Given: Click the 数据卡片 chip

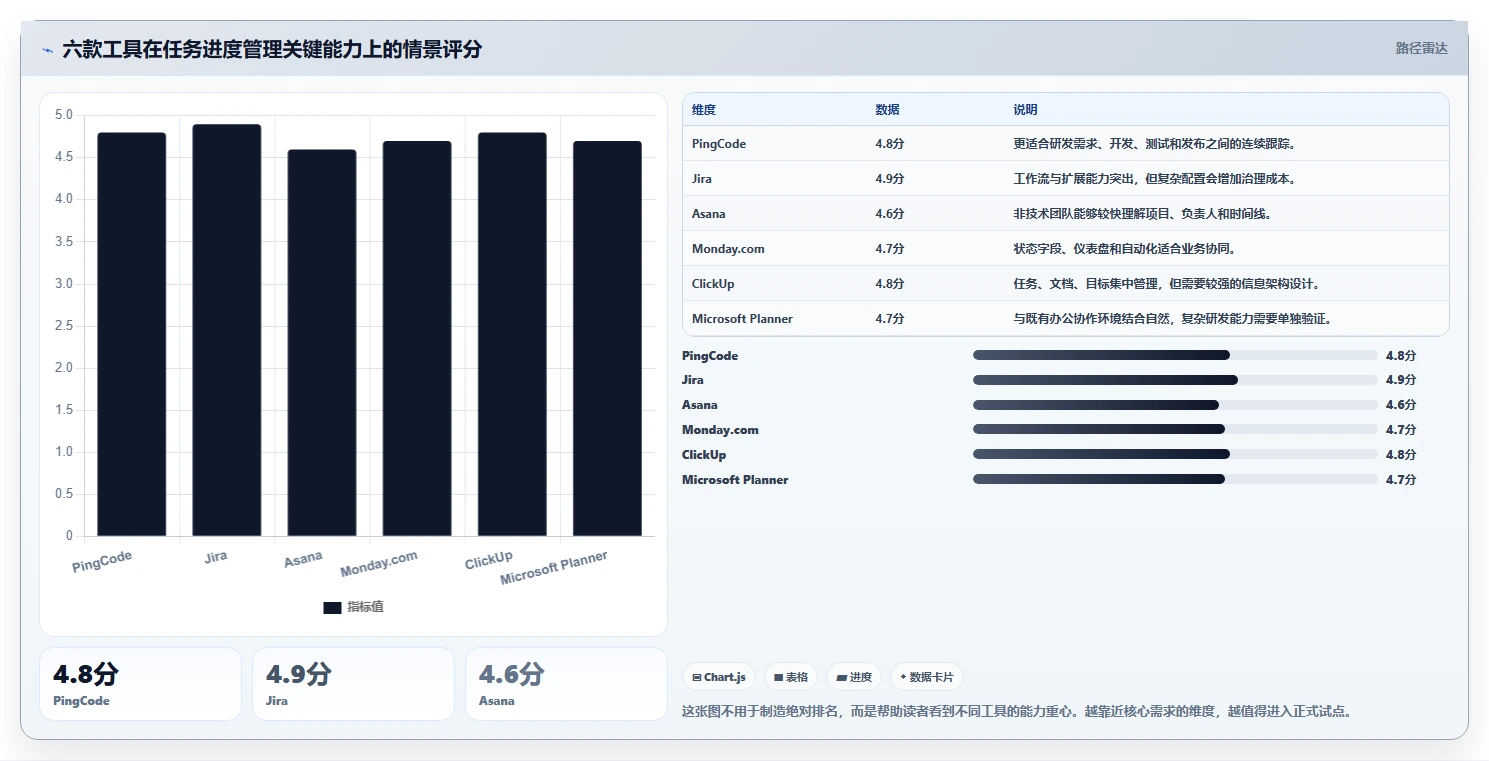Looking at the screenshot, I should click(x=927, y=677).
